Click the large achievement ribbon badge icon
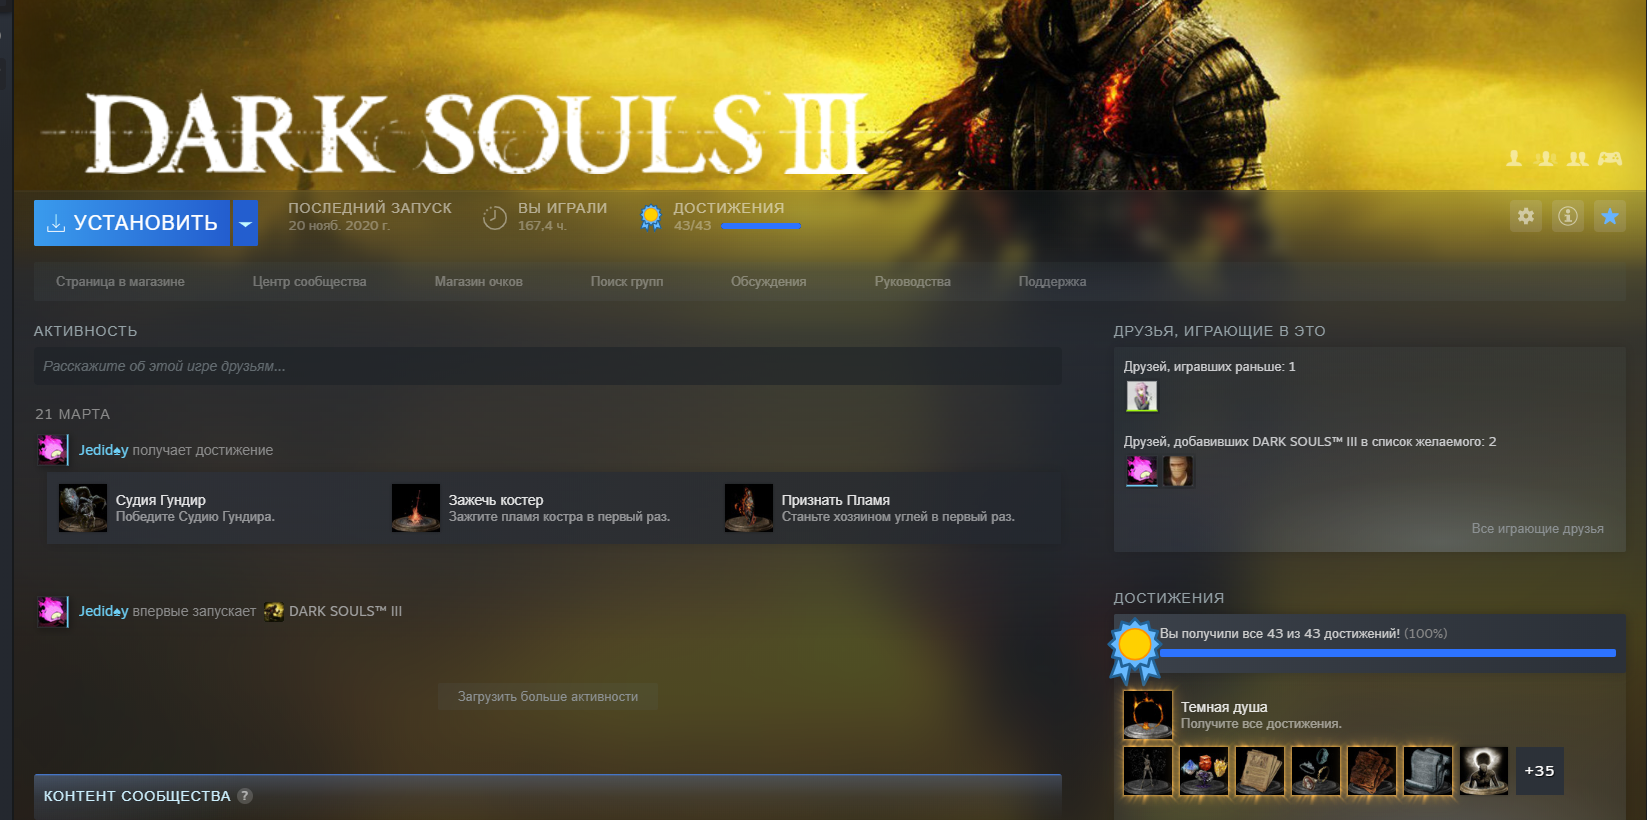The height and width of the screenshot is (820, 1647). (1135, 650)
